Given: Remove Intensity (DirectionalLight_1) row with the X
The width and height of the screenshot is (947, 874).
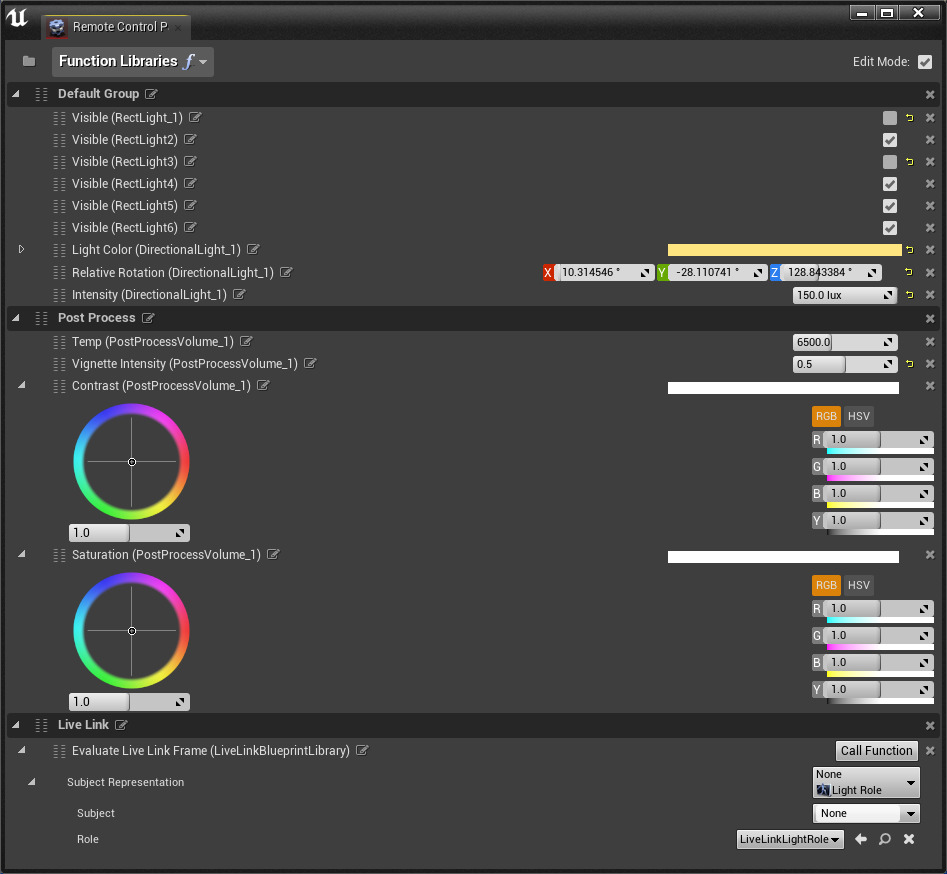Looking at the screenshot, I should click(930, 295).
